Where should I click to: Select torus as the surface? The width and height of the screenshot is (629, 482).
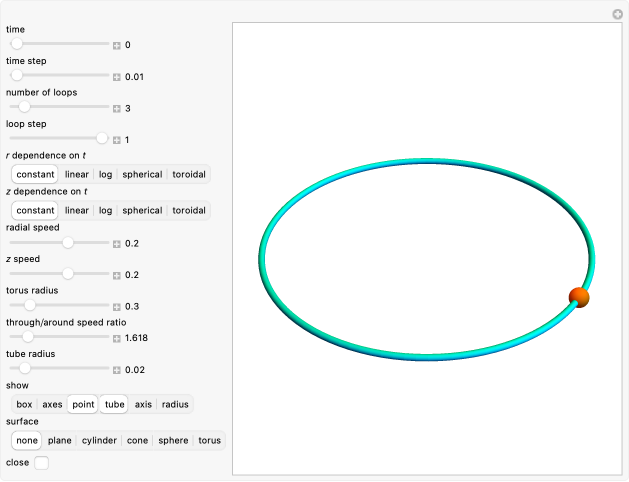click(209, 440)
